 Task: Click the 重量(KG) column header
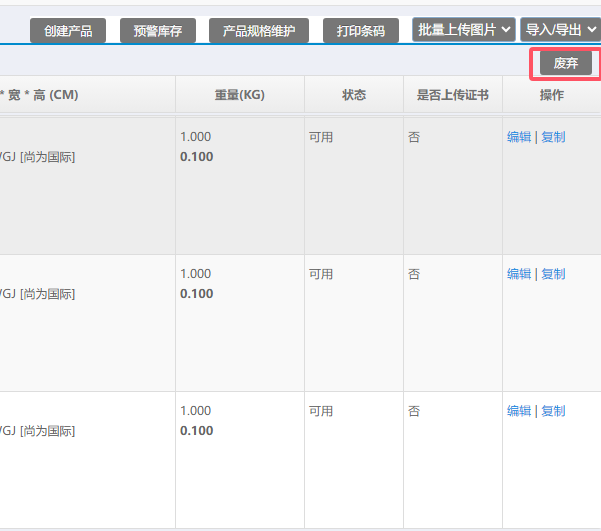click(x=239, y=96)
